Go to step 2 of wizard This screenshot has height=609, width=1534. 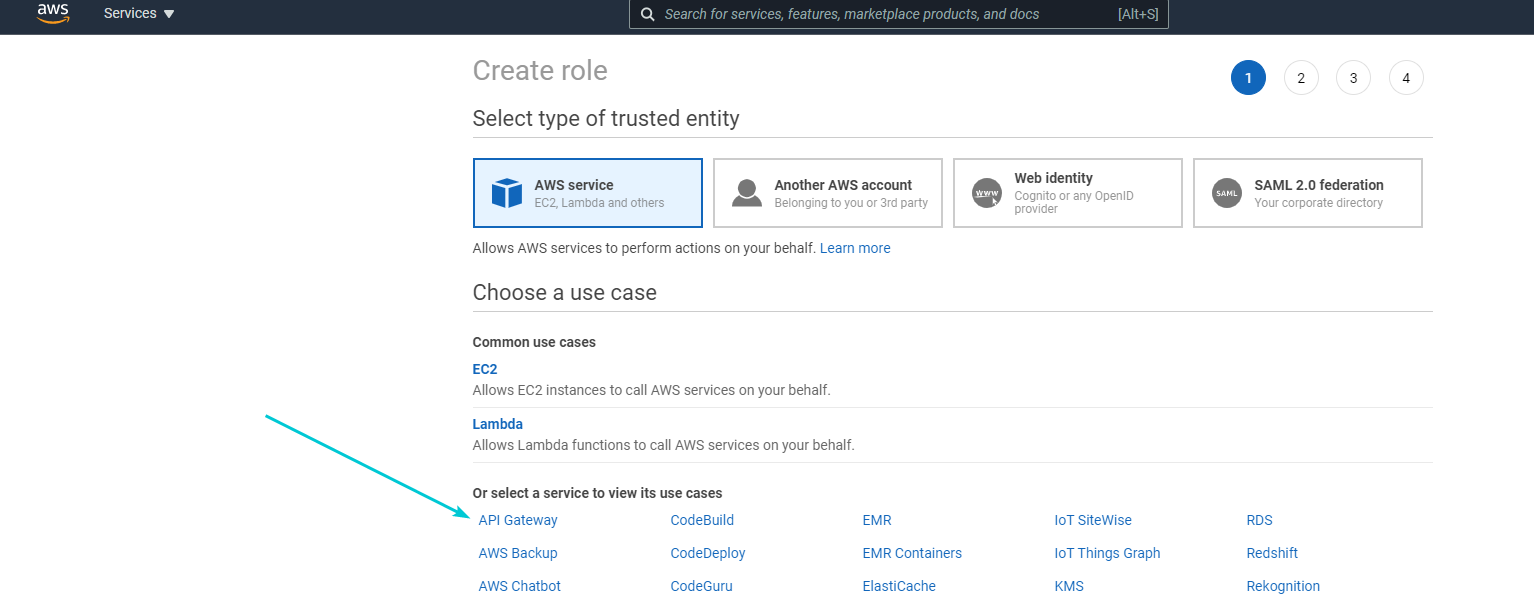pos(1301,78)
